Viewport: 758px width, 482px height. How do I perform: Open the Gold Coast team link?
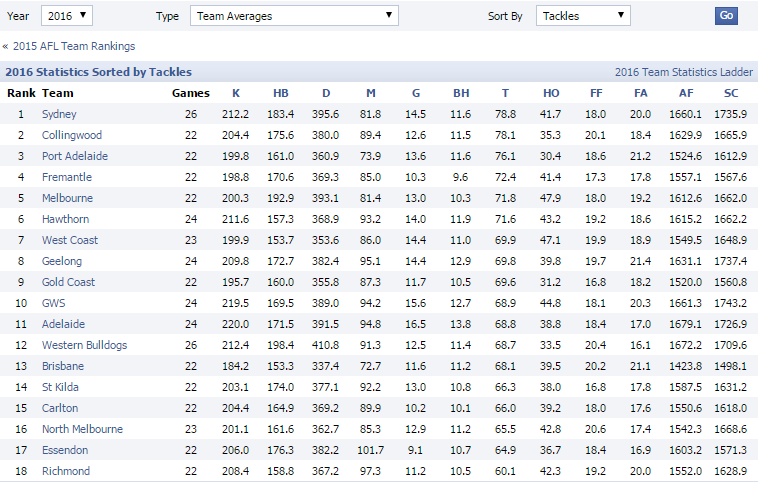coord(68,282)
